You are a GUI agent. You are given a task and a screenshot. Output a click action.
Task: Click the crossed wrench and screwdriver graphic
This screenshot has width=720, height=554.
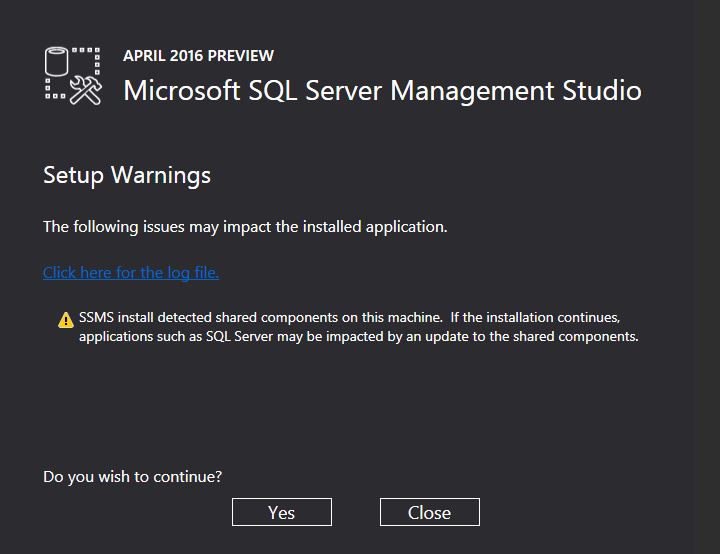coord(87,90)
